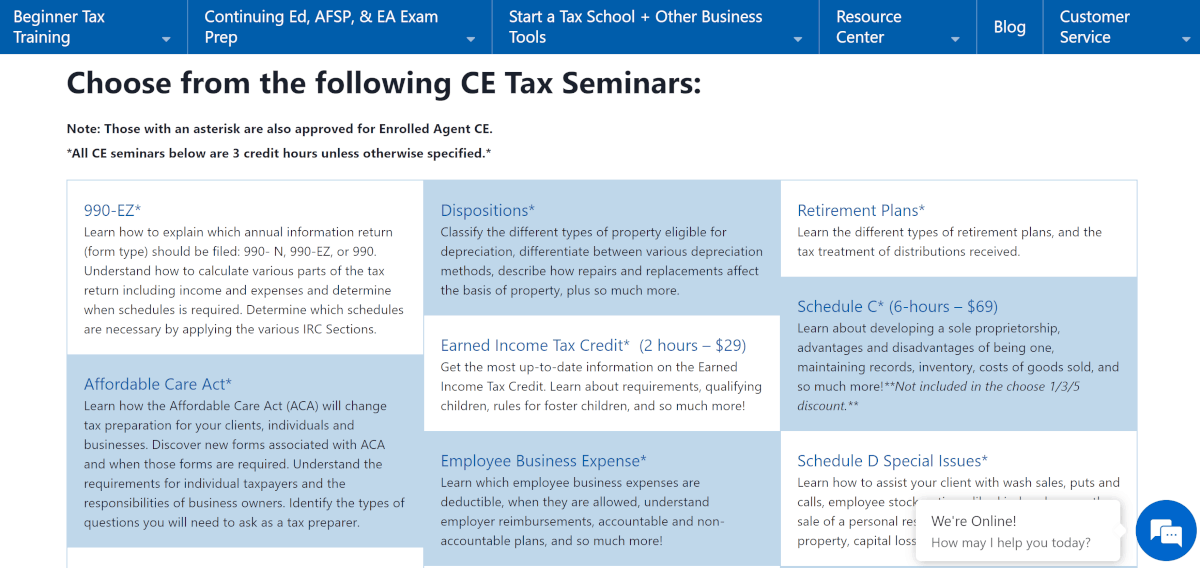Select the Affordable Care Act seminar

click(x=158, y=384)
